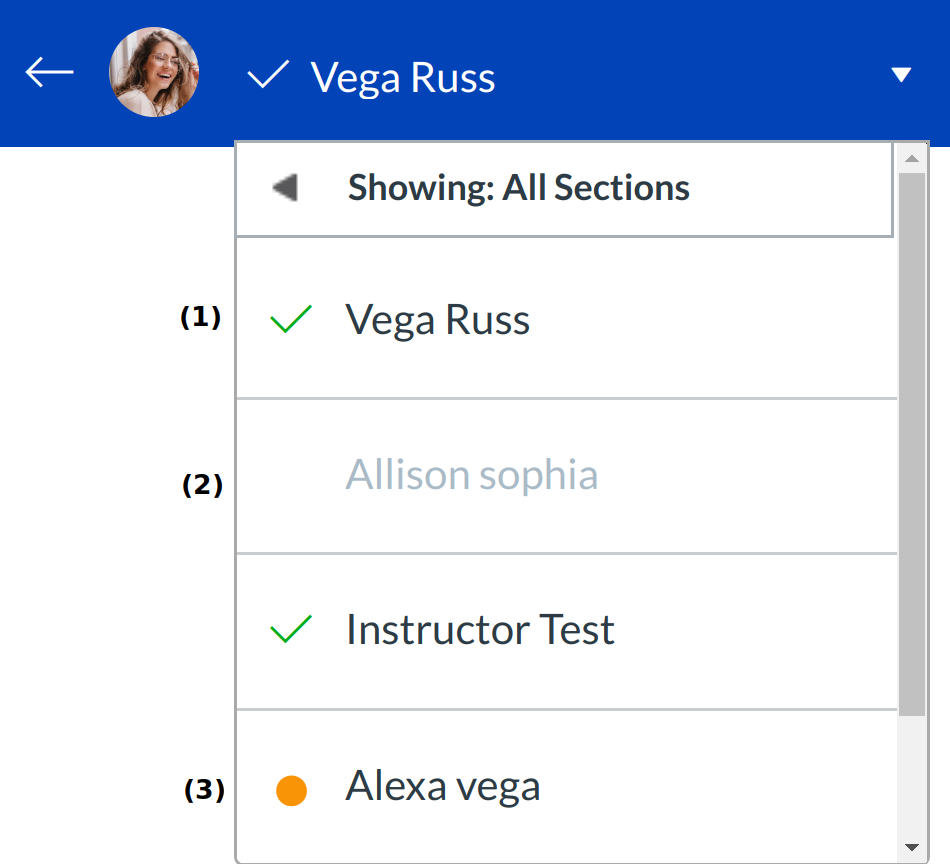
Task: Click the scrollbar down arrow
Action: pos(911,848)
